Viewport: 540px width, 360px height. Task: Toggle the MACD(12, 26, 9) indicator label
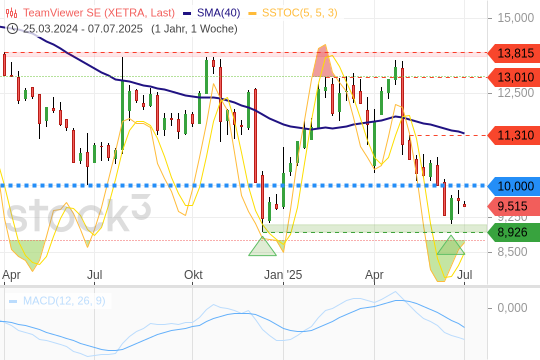tap(64, 301)
